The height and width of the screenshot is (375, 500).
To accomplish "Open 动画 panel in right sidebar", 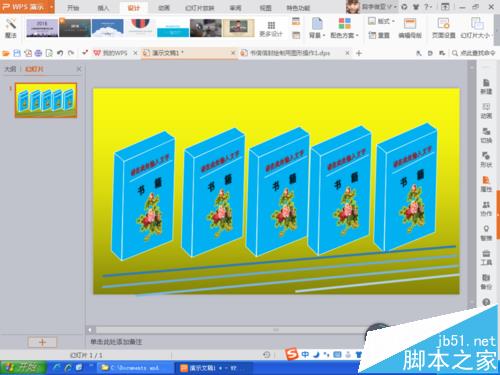I will point(486,111).
